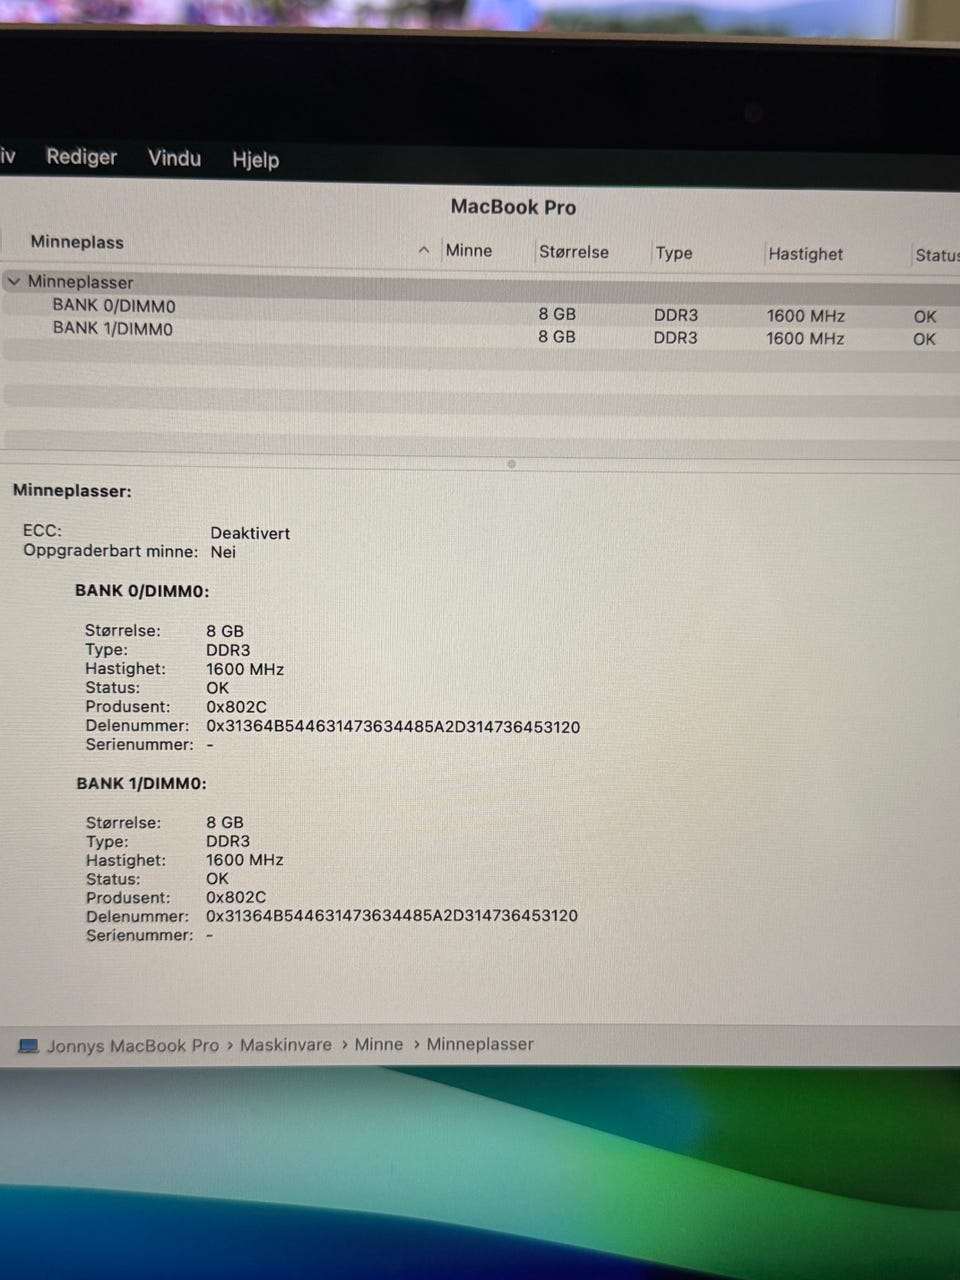Sort by the Størrelse column header
The width and height of the screenshot is (960, 1280).
(x=574, y=252)
